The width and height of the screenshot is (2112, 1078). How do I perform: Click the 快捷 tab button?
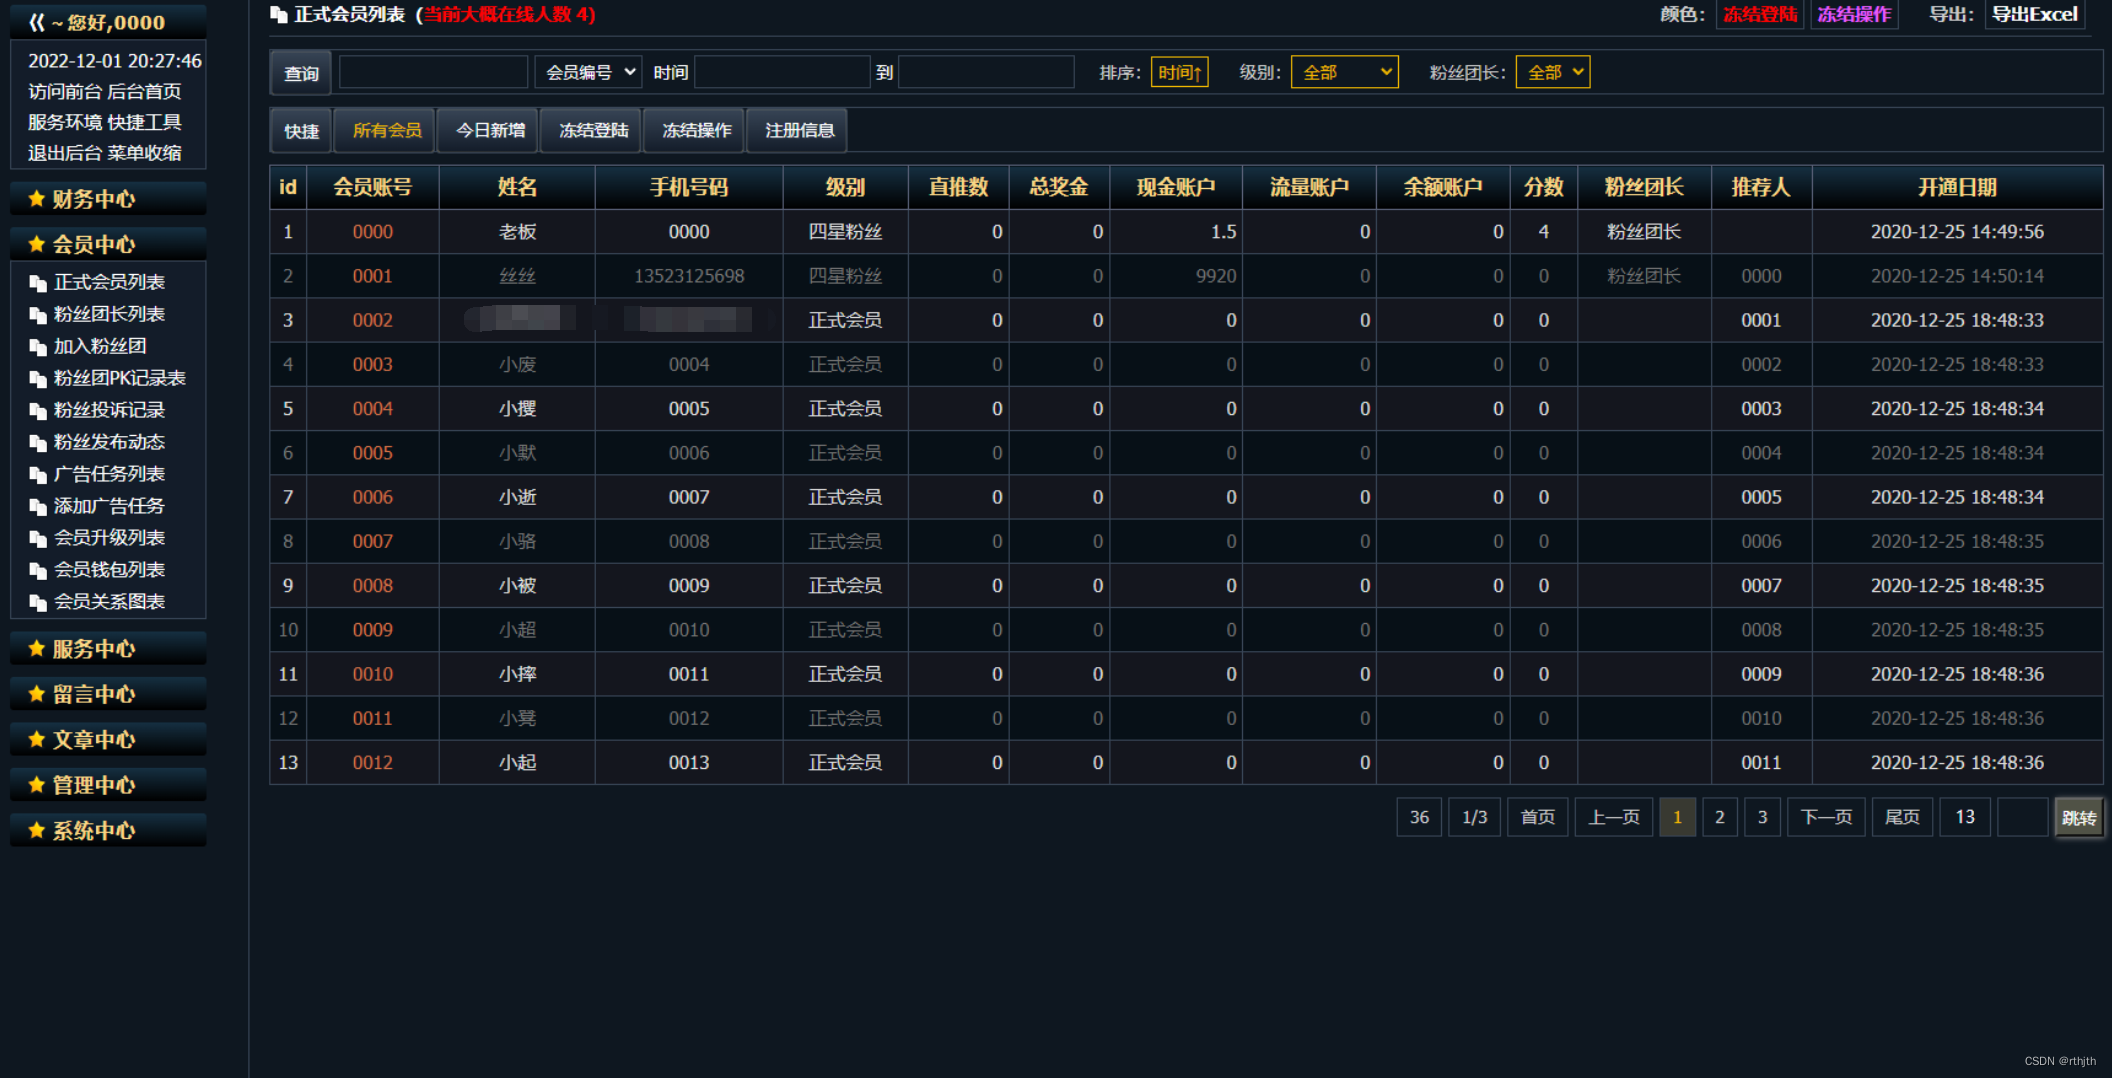301,130
